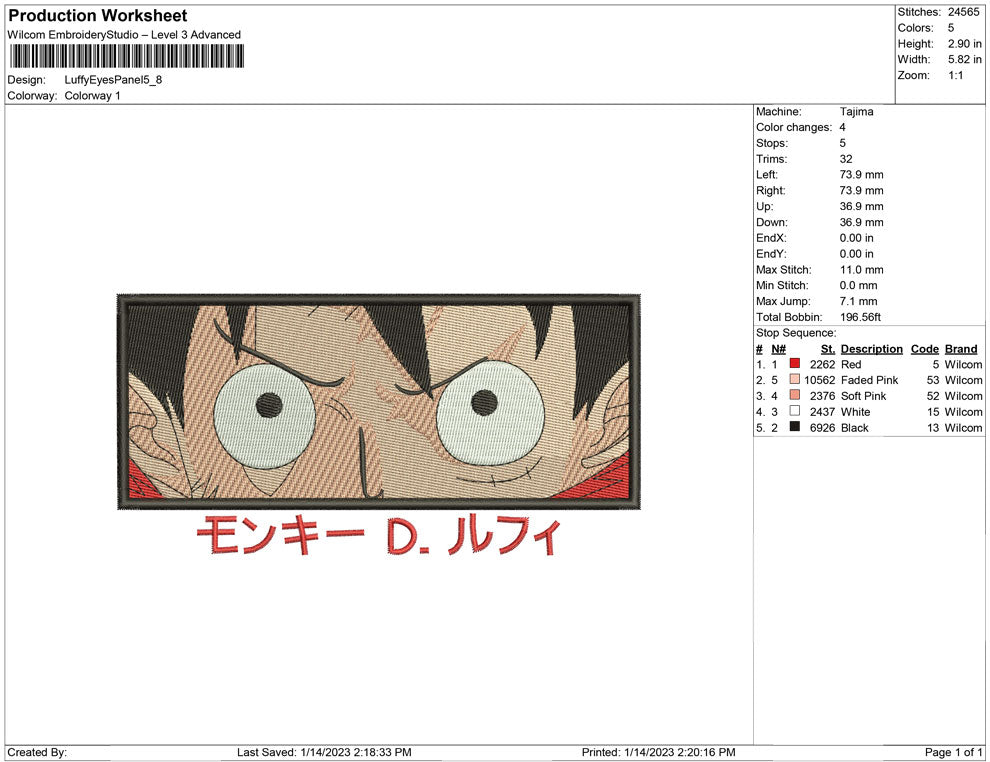
Task: Open the Luffy eyes embroidery preview
Action: 380,400
